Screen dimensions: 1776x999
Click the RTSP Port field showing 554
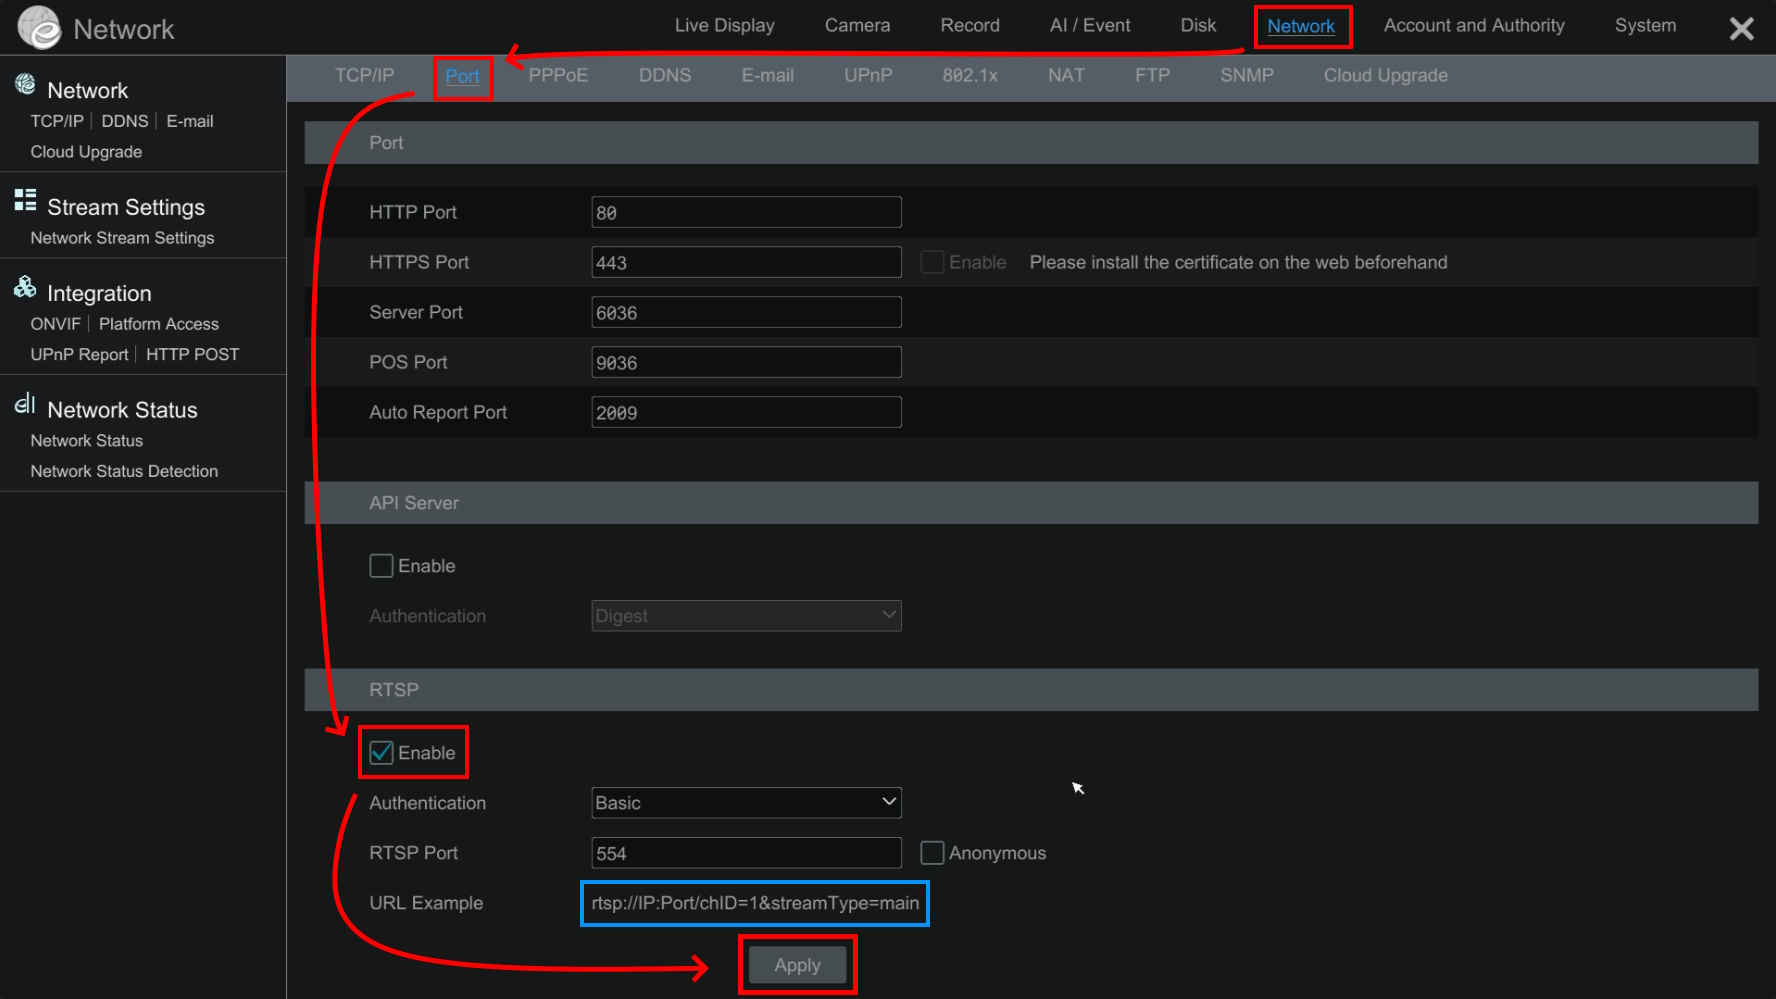(x=746, y=853)
